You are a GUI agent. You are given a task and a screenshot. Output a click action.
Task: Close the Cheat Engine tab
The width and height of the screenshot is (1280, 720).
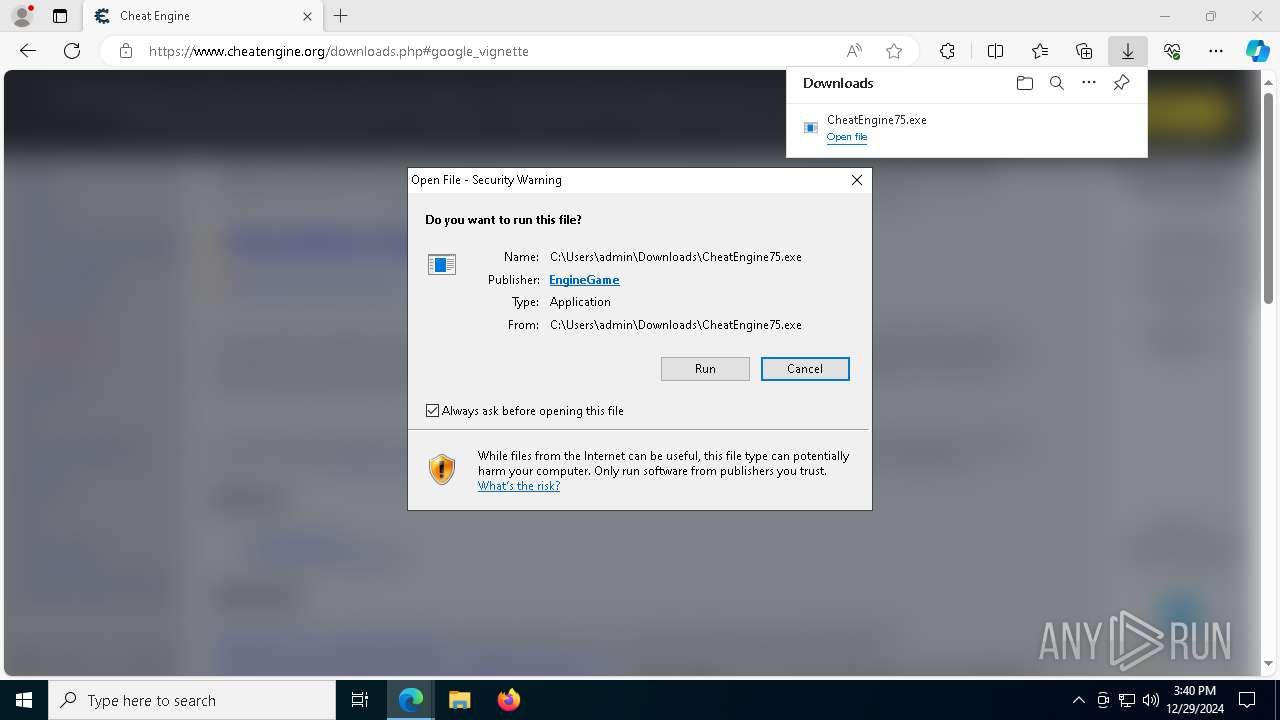(x=307, y=16)
